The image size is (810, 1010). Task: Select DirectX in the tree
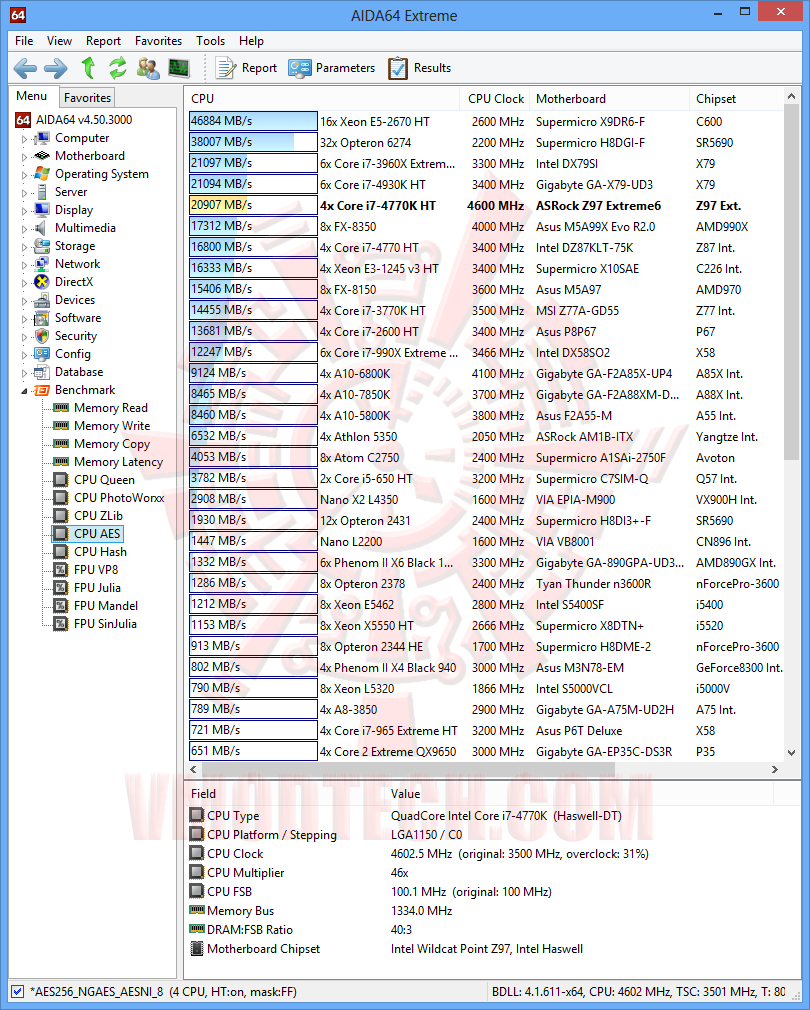pyautogui.click(x=74, y=282)
